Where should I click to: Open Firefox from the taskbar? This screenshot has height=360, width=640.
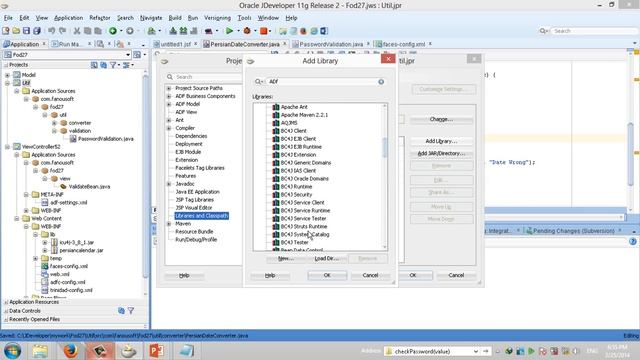point(70,351)
